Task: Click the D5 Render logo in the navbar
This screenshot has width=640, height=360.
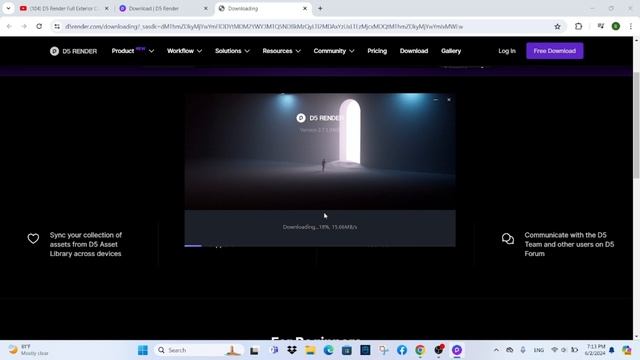Action: (x=73, y=51)
